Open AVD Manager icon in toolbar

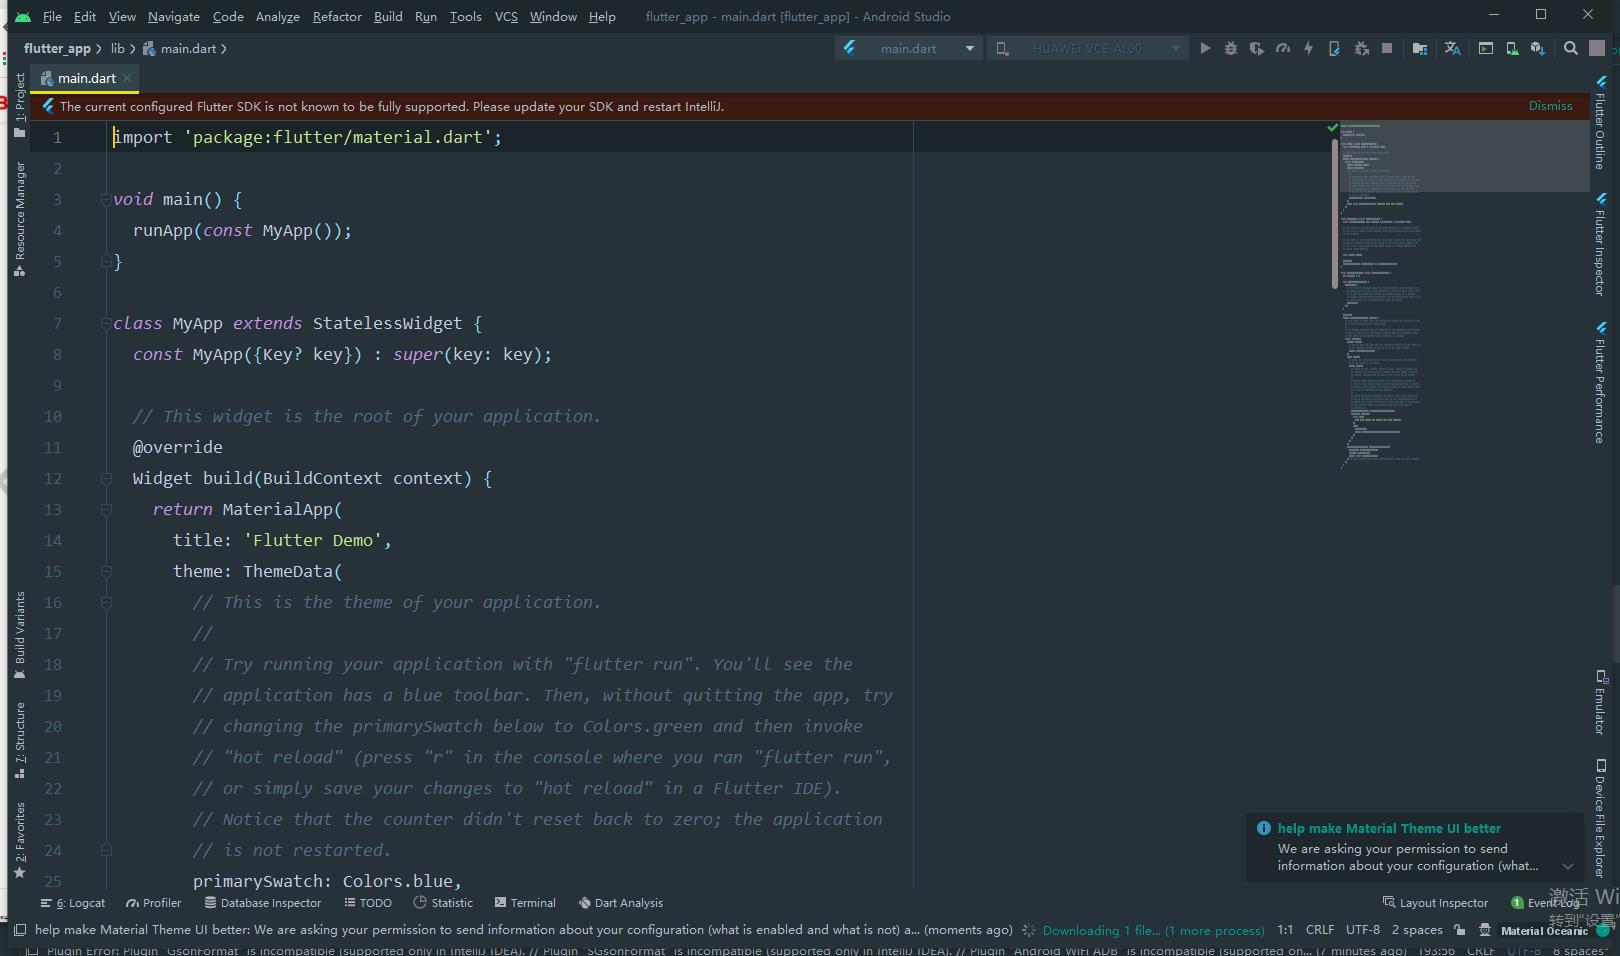(x=1512, y=48)
